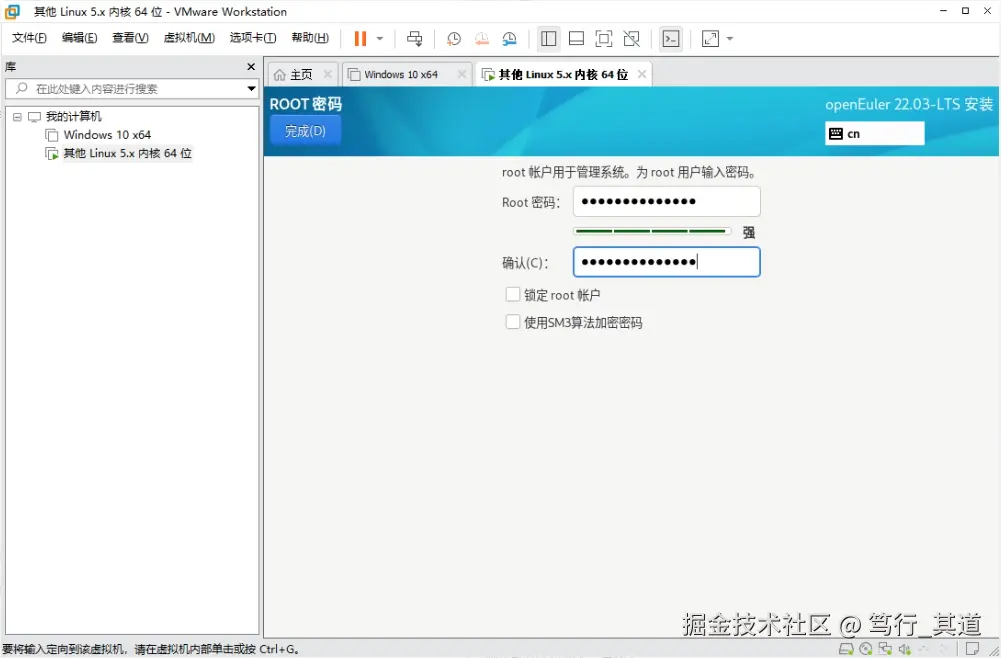Open the 选项卡(T) menu
This screenshot has width=1001, height=658.
(x=253, y=38)
